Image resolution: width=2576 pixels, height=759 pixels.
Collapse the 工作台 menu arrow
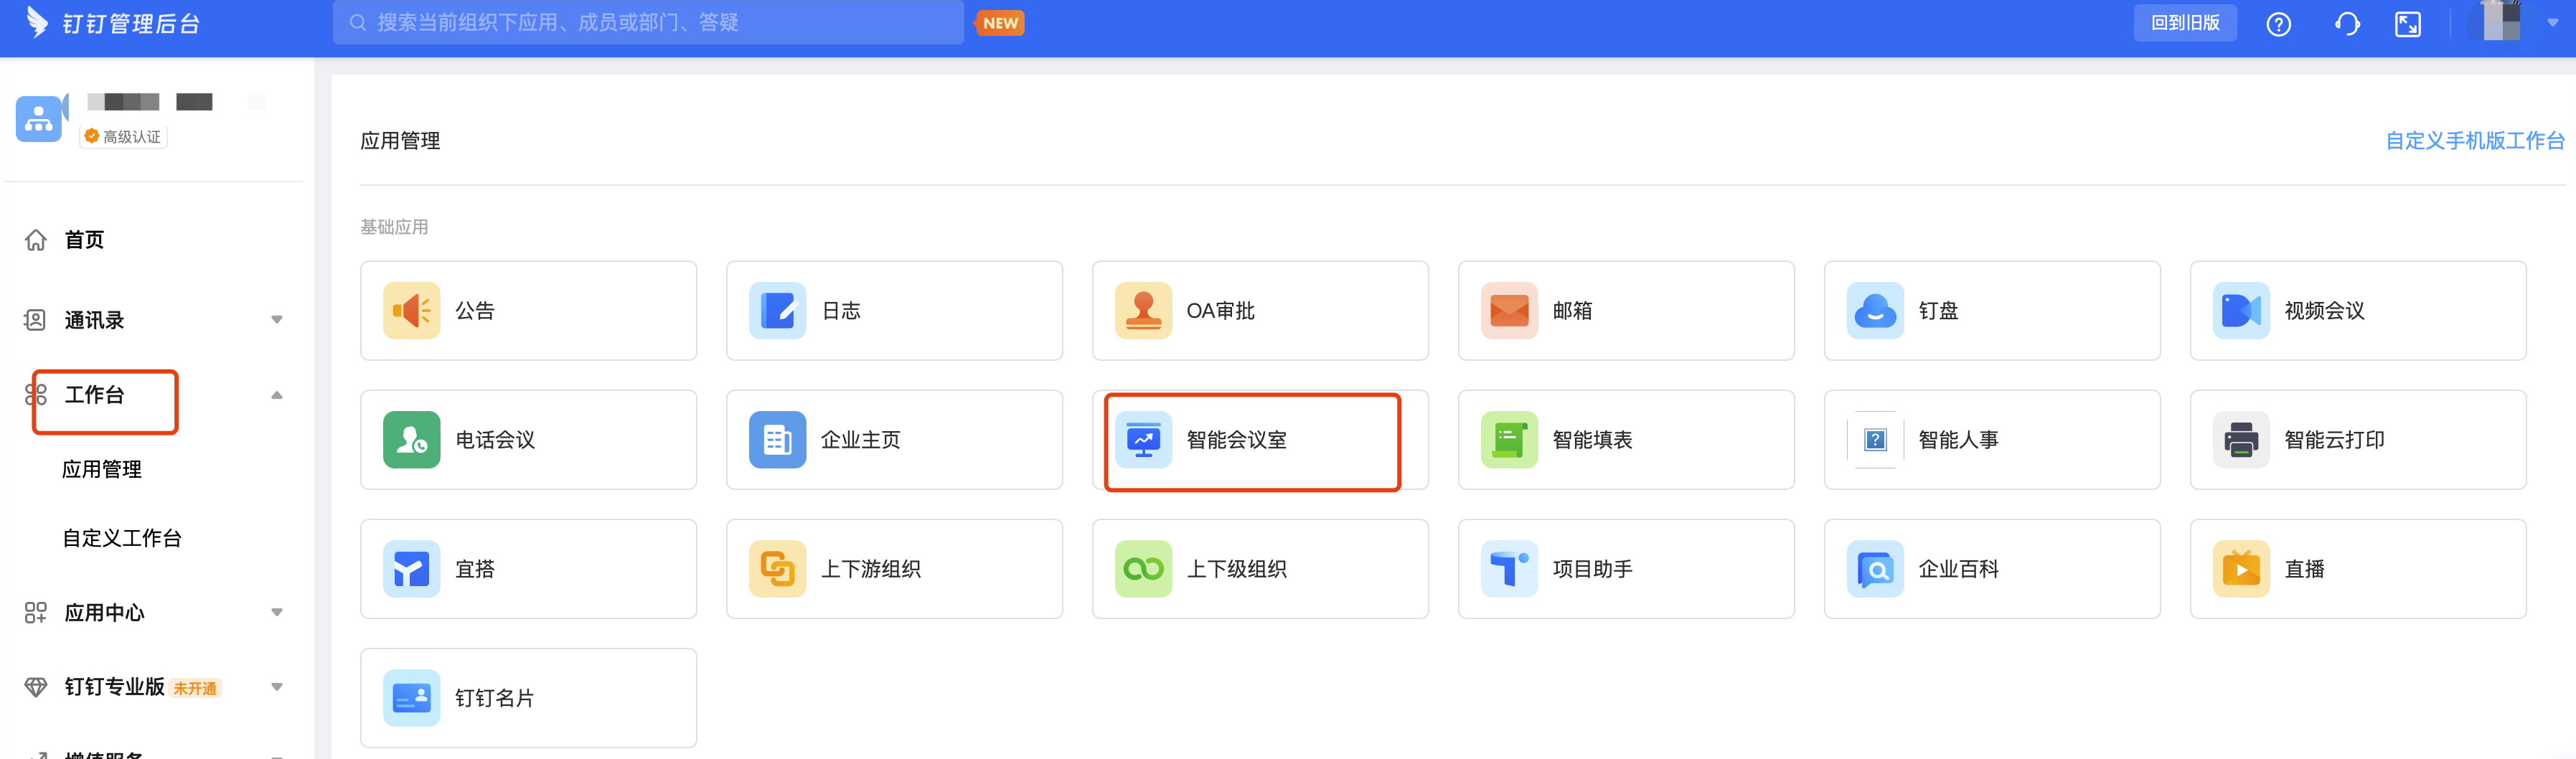click(x=277, y=395)
